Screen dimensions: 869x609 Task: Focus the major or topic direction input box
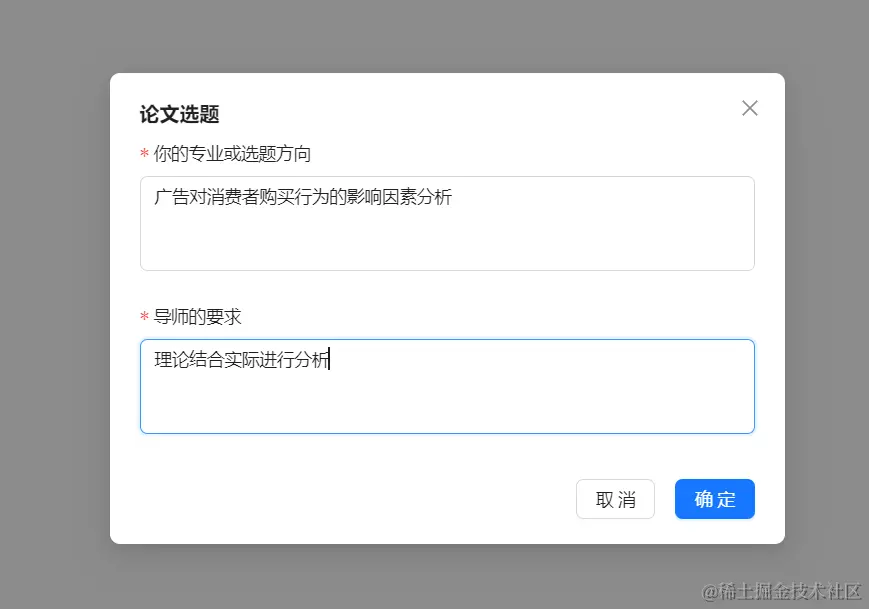click(447, 222)
